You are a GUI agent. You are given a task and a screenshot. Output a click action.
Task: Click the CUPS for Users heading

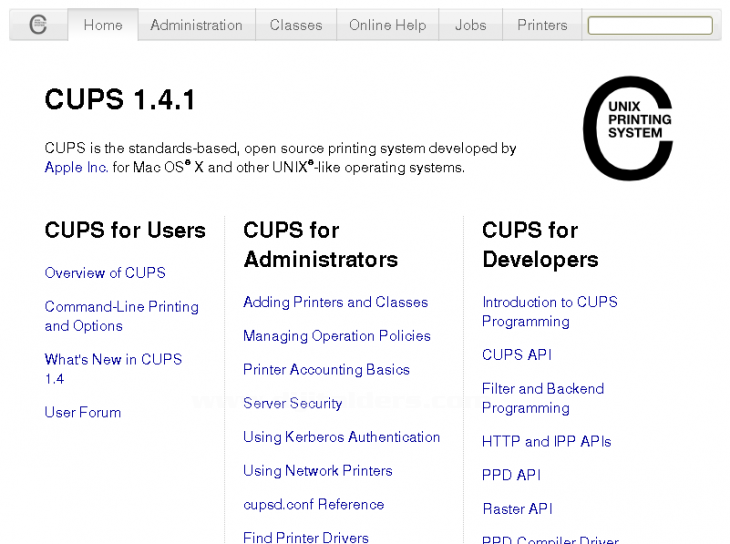[x=125, y=230]
